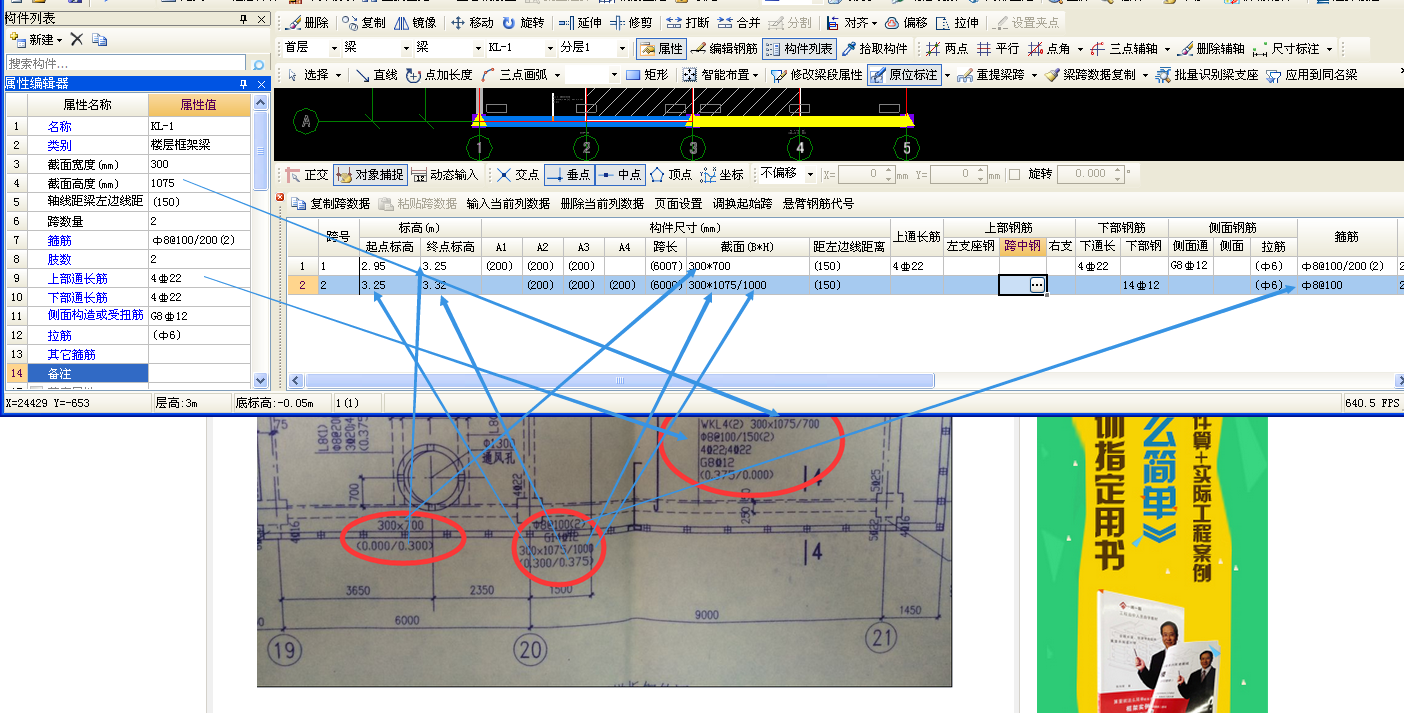Image resolution: width=1404 pixels, height=713 pixels.
Task: Choose the 移动 (move) tool
Action: (471, 22)
